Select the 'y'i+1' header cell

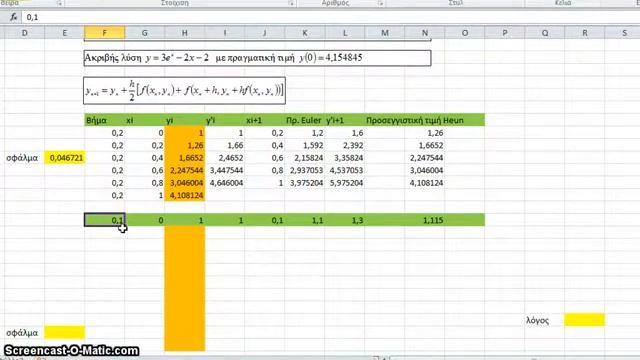(x=344, y=120)
